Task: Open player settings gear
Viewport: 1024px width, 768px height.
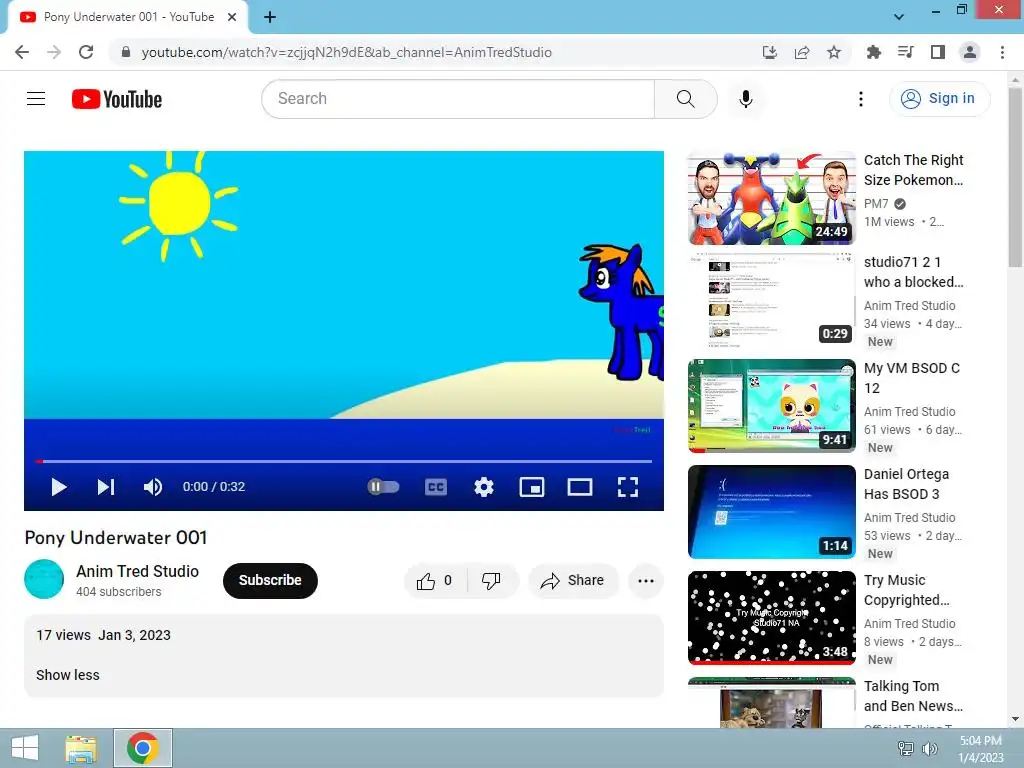Action: [484, 487]
